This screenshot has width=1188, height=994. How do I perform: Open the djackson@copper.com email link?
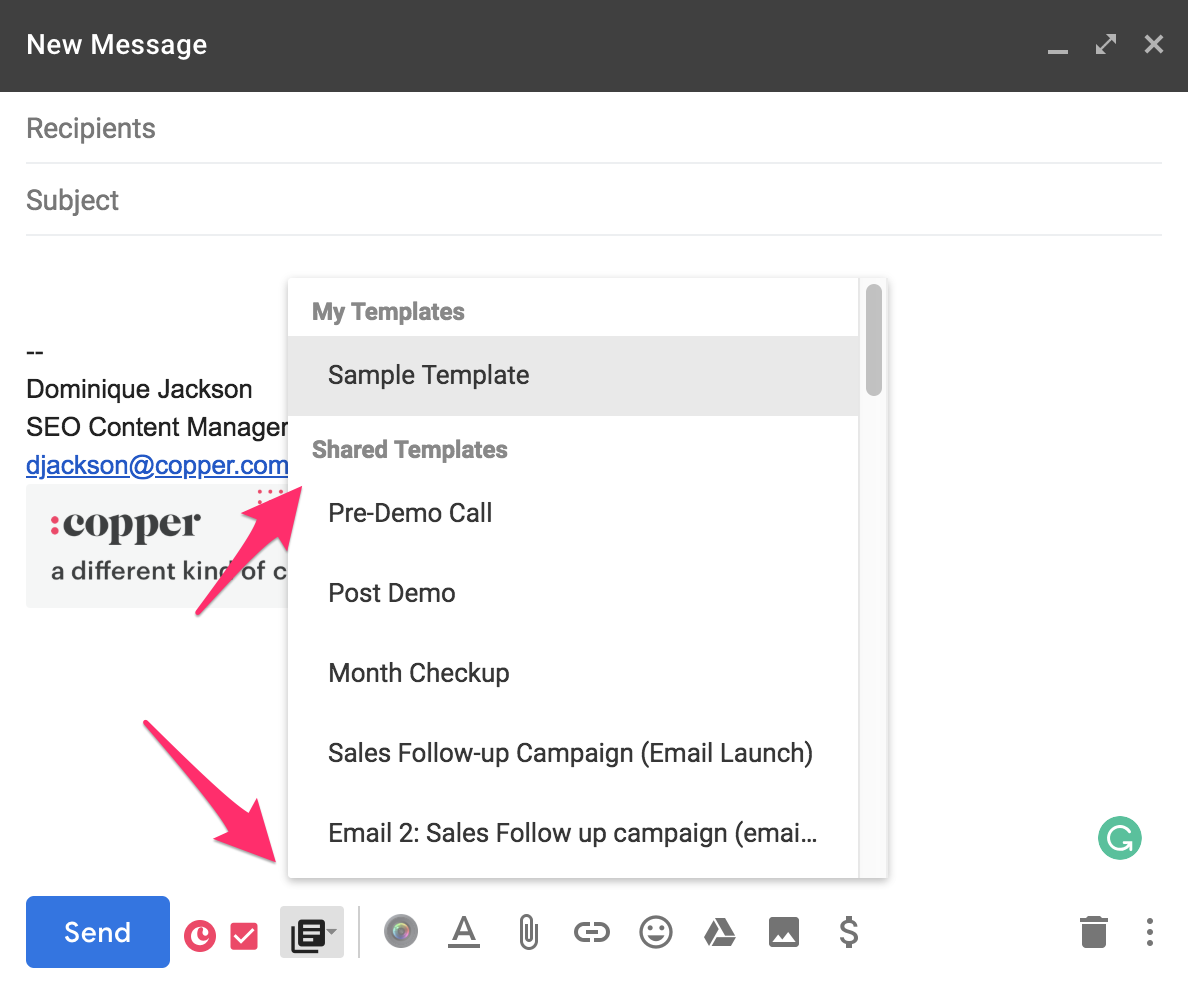coord(157,464)
